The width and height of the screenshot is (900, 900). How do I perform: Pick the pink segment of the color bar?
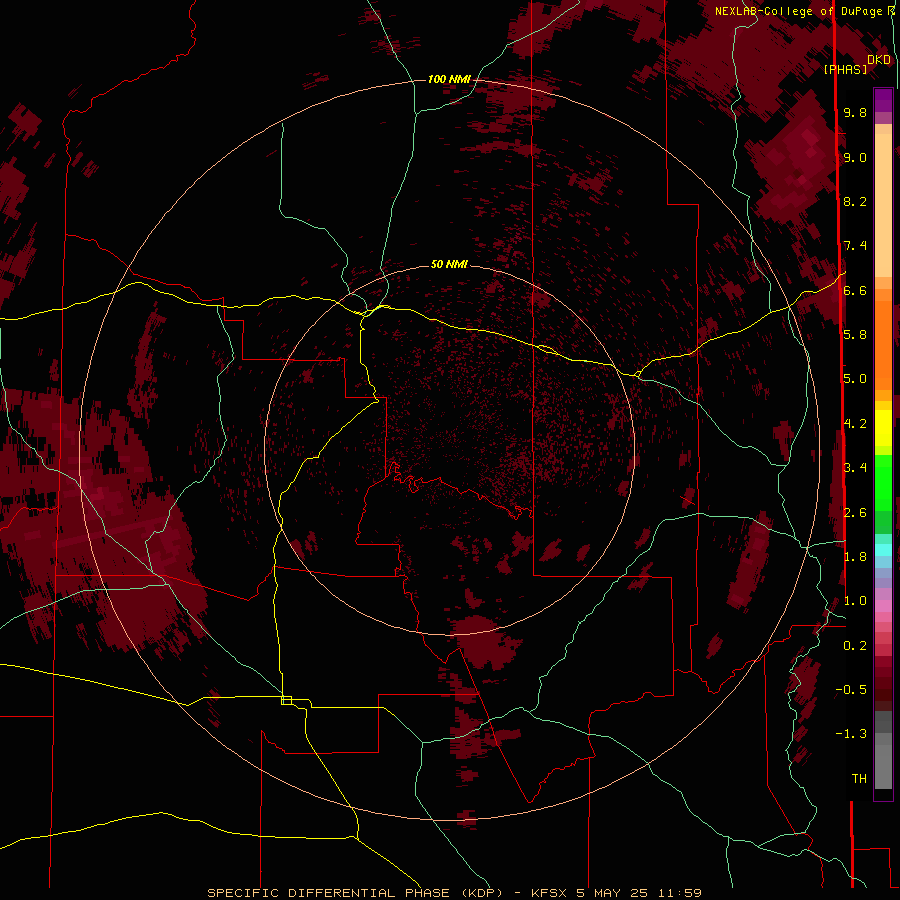(x=883, y=606)
